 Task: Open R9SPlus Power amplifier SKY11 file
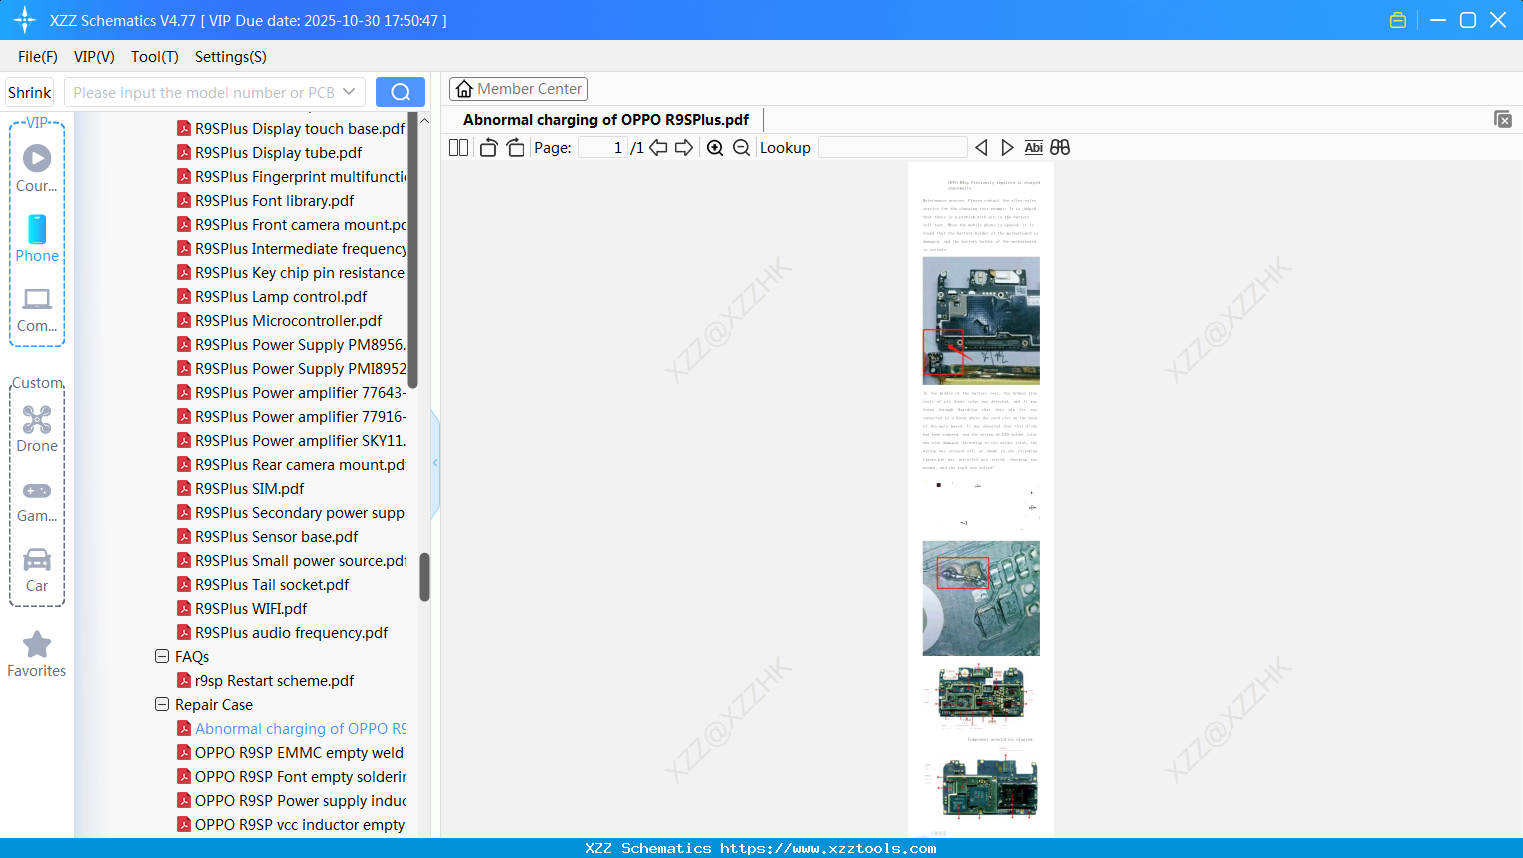click(x=300, y=441)
